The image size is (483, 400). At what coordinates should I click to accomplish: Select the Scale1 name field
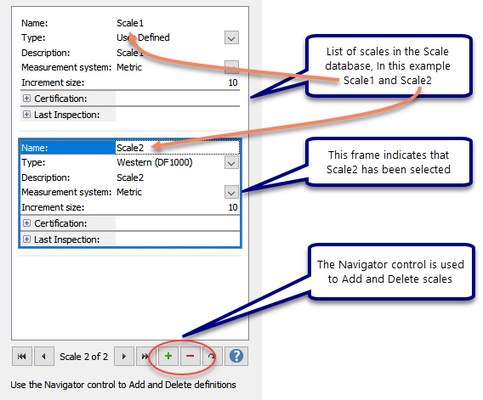(177, 23)
